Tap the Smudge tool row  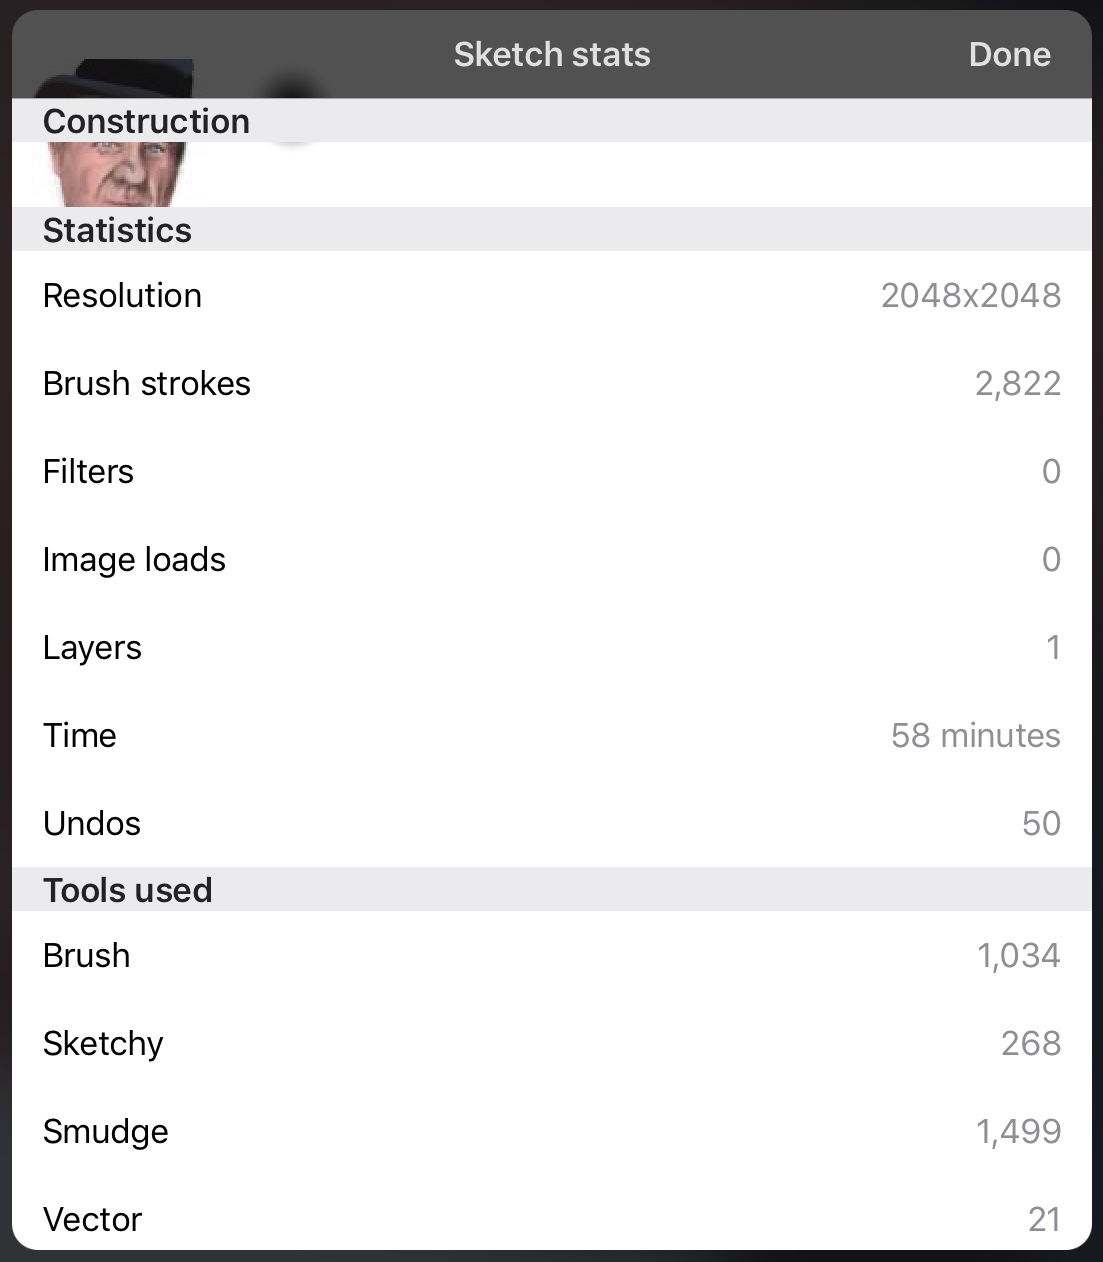pyautogui.click(x=551, y=1132)
